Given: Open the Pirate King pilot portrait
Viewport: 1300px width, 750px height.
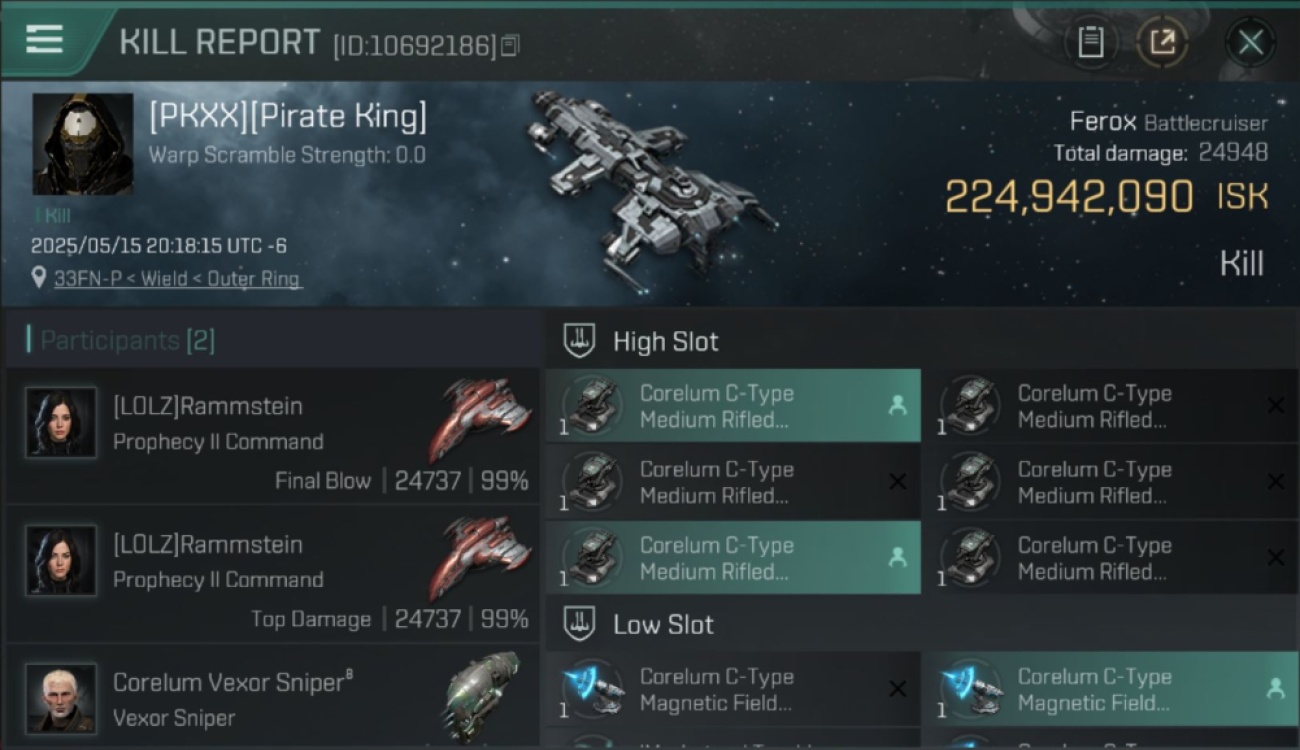Looking at the screenshot, I should pyautogui.click(x=83, y=144).
